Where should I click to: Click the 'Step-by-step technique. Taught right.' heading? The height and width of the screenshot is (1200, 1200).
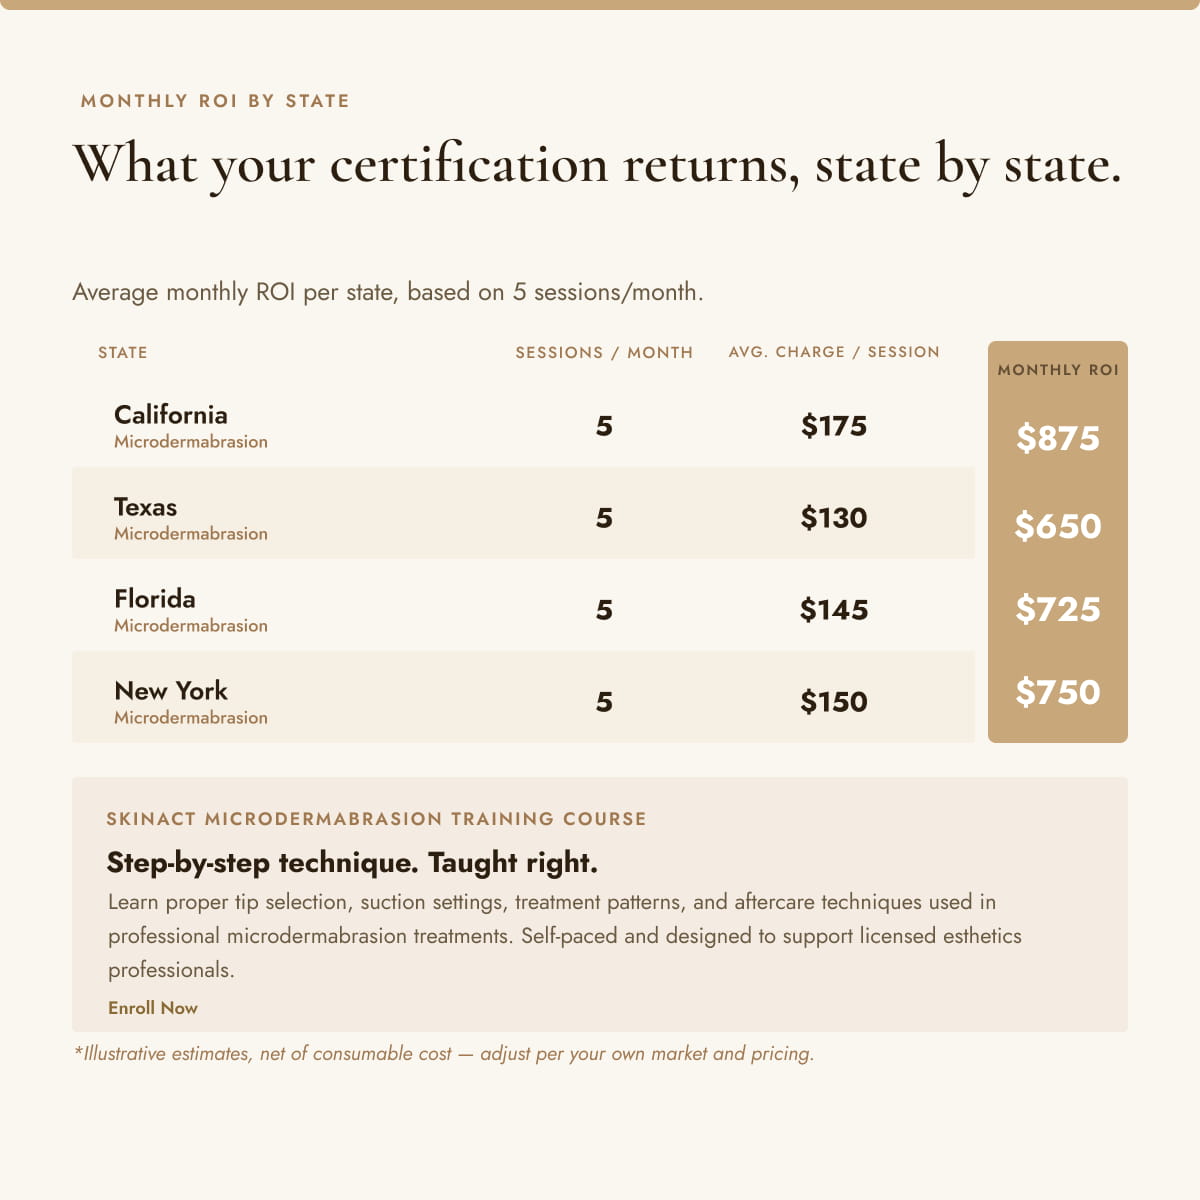pyautogui.click(x=352, y=863)
